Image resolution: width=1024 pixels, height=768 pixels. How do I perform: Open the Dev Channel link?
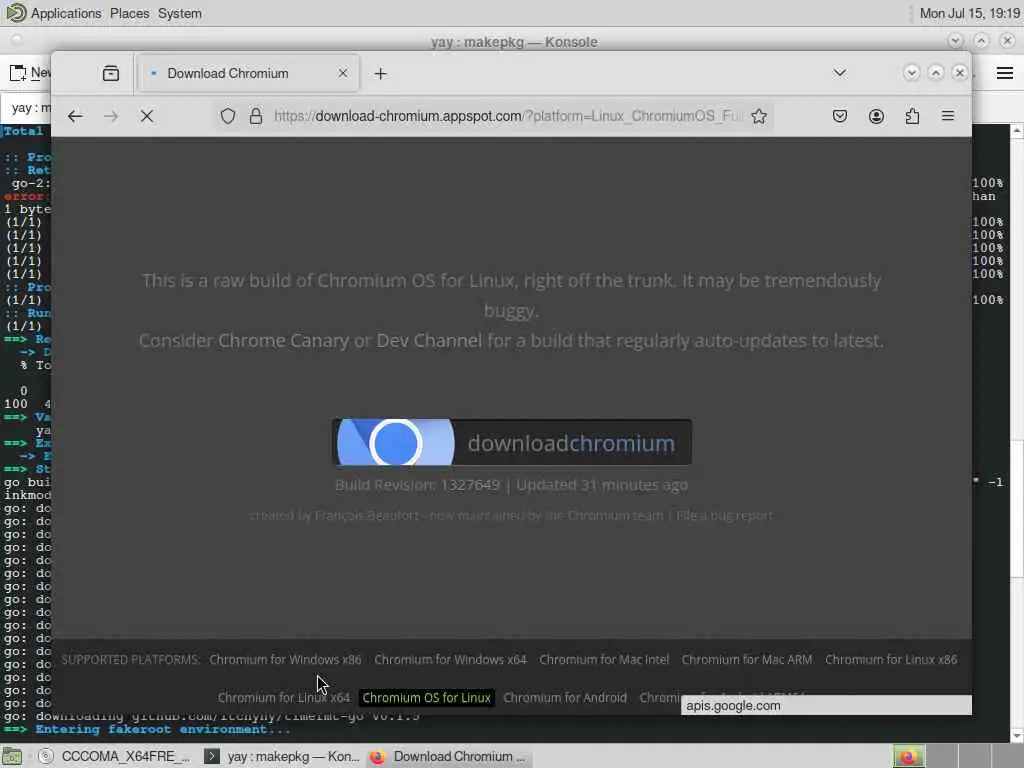click(x=429, y=340)
